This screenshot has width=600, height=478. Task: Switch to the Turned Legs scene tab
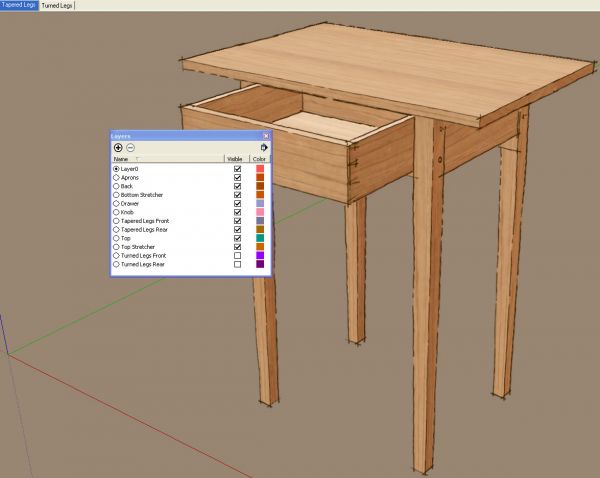57,6
